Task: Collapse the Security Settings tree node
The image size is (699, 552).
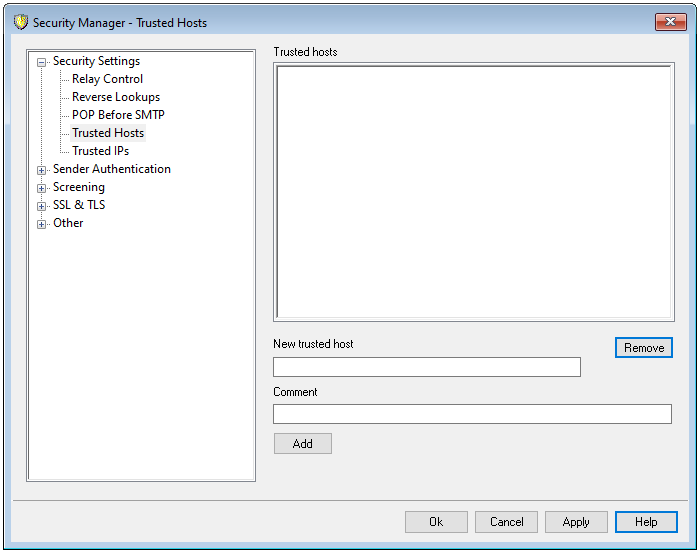Action: point(42,62)
